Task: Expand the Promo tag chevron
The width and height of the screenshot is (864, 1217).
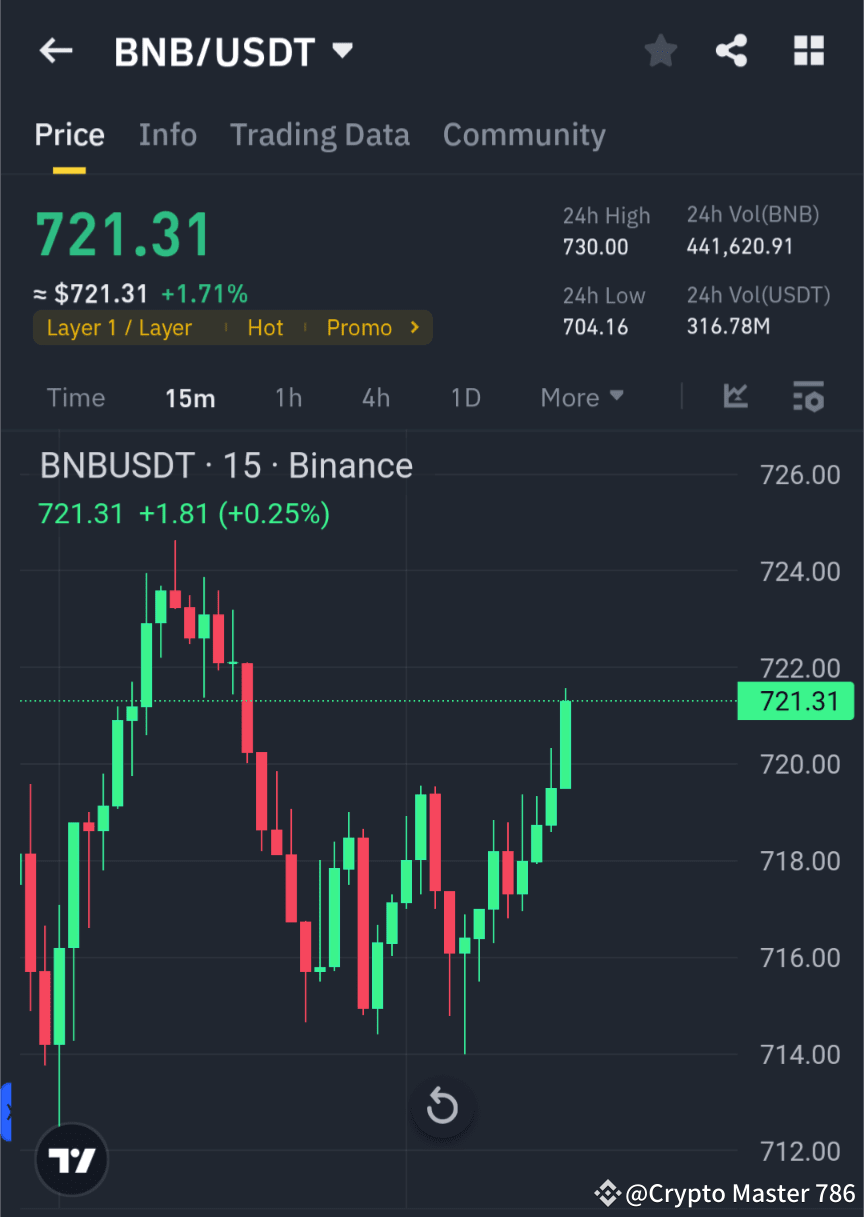Action: tap(413, 327)
